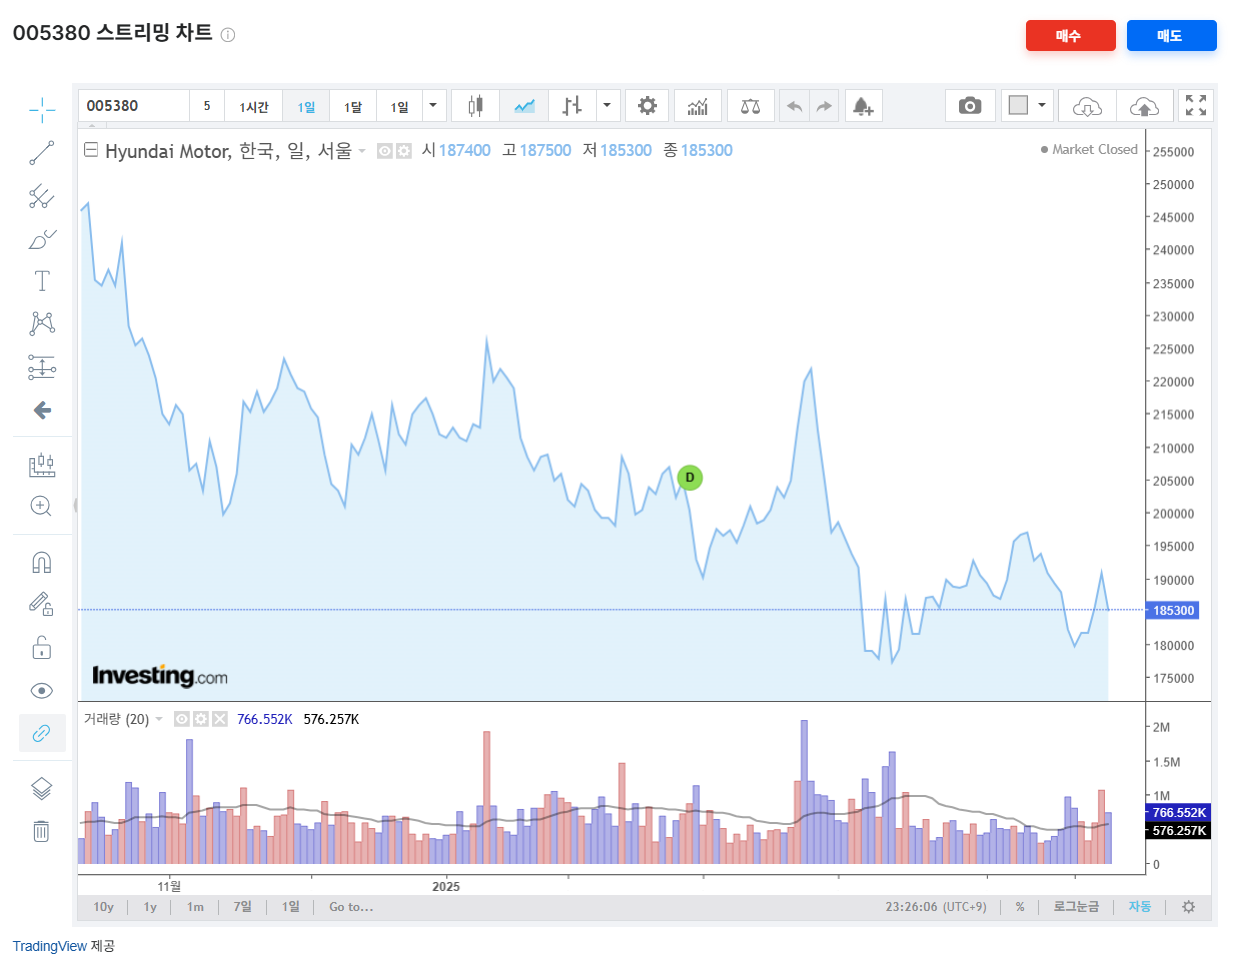Click the 185300 price label on axis
This screenshot has height=970, width=1237.
[1173, 610]
